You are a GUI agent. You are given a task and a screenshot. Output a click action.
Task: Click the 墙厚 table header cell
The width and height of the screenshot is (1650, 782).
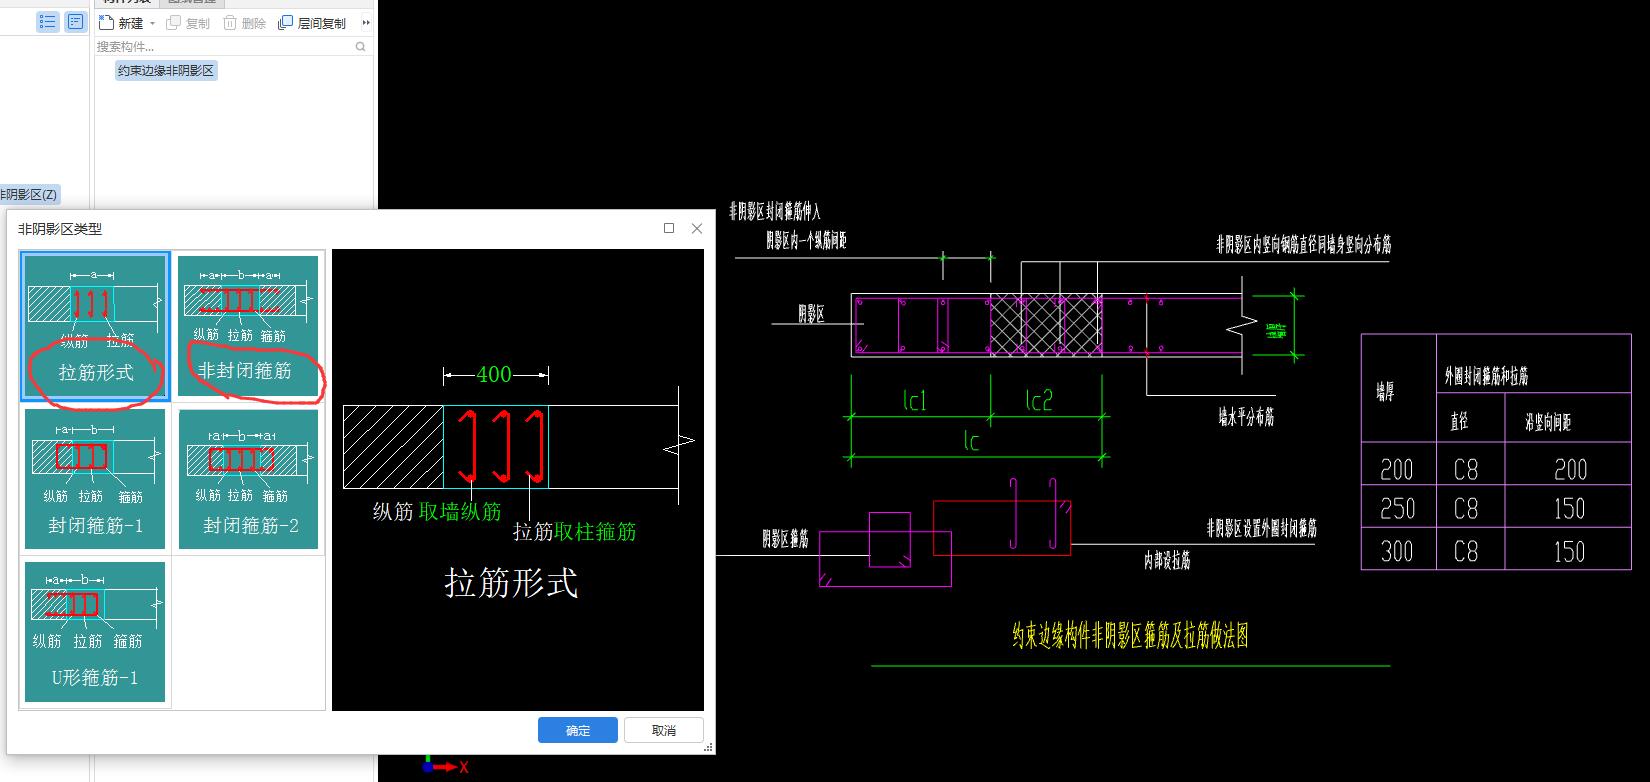tap(1385, 393)
